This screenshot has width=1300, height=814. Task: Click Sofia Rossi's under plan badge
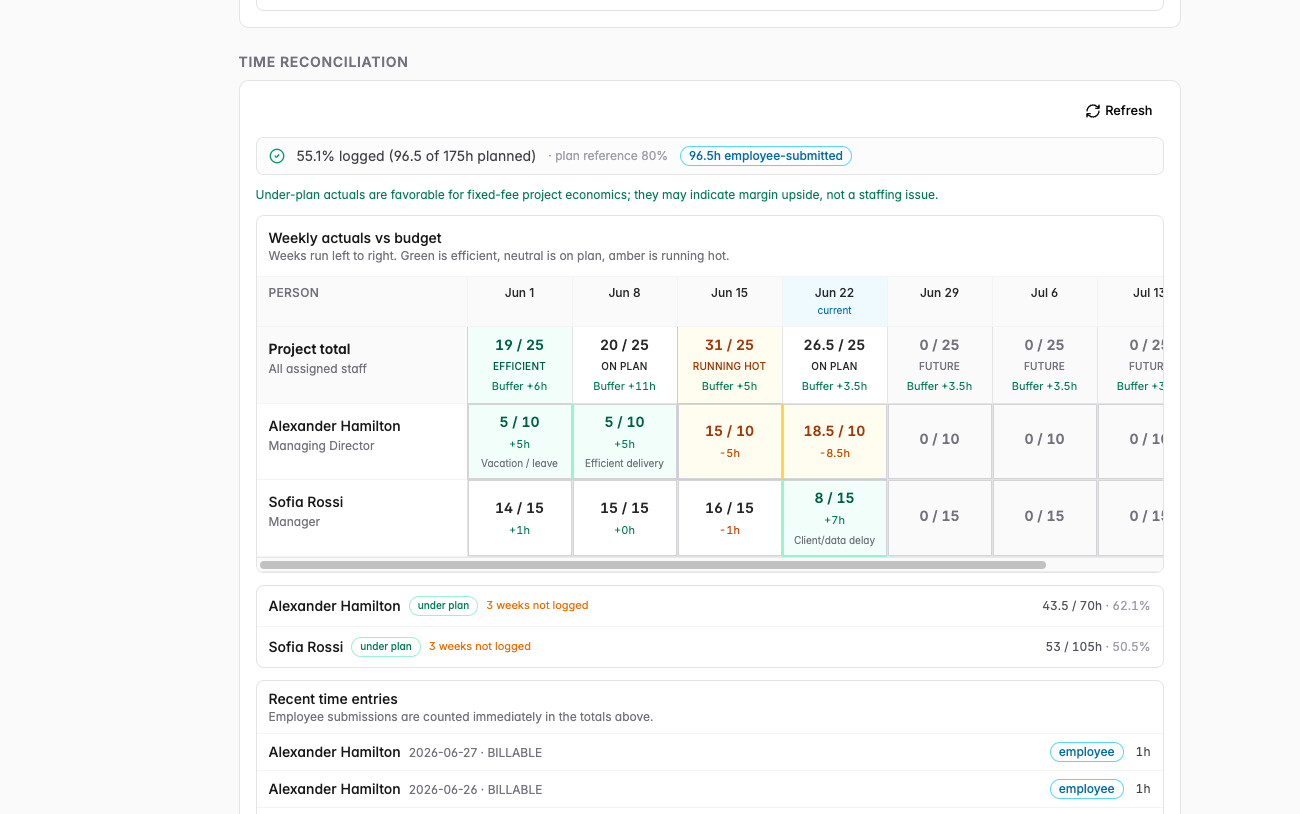(x=385, y=647)
